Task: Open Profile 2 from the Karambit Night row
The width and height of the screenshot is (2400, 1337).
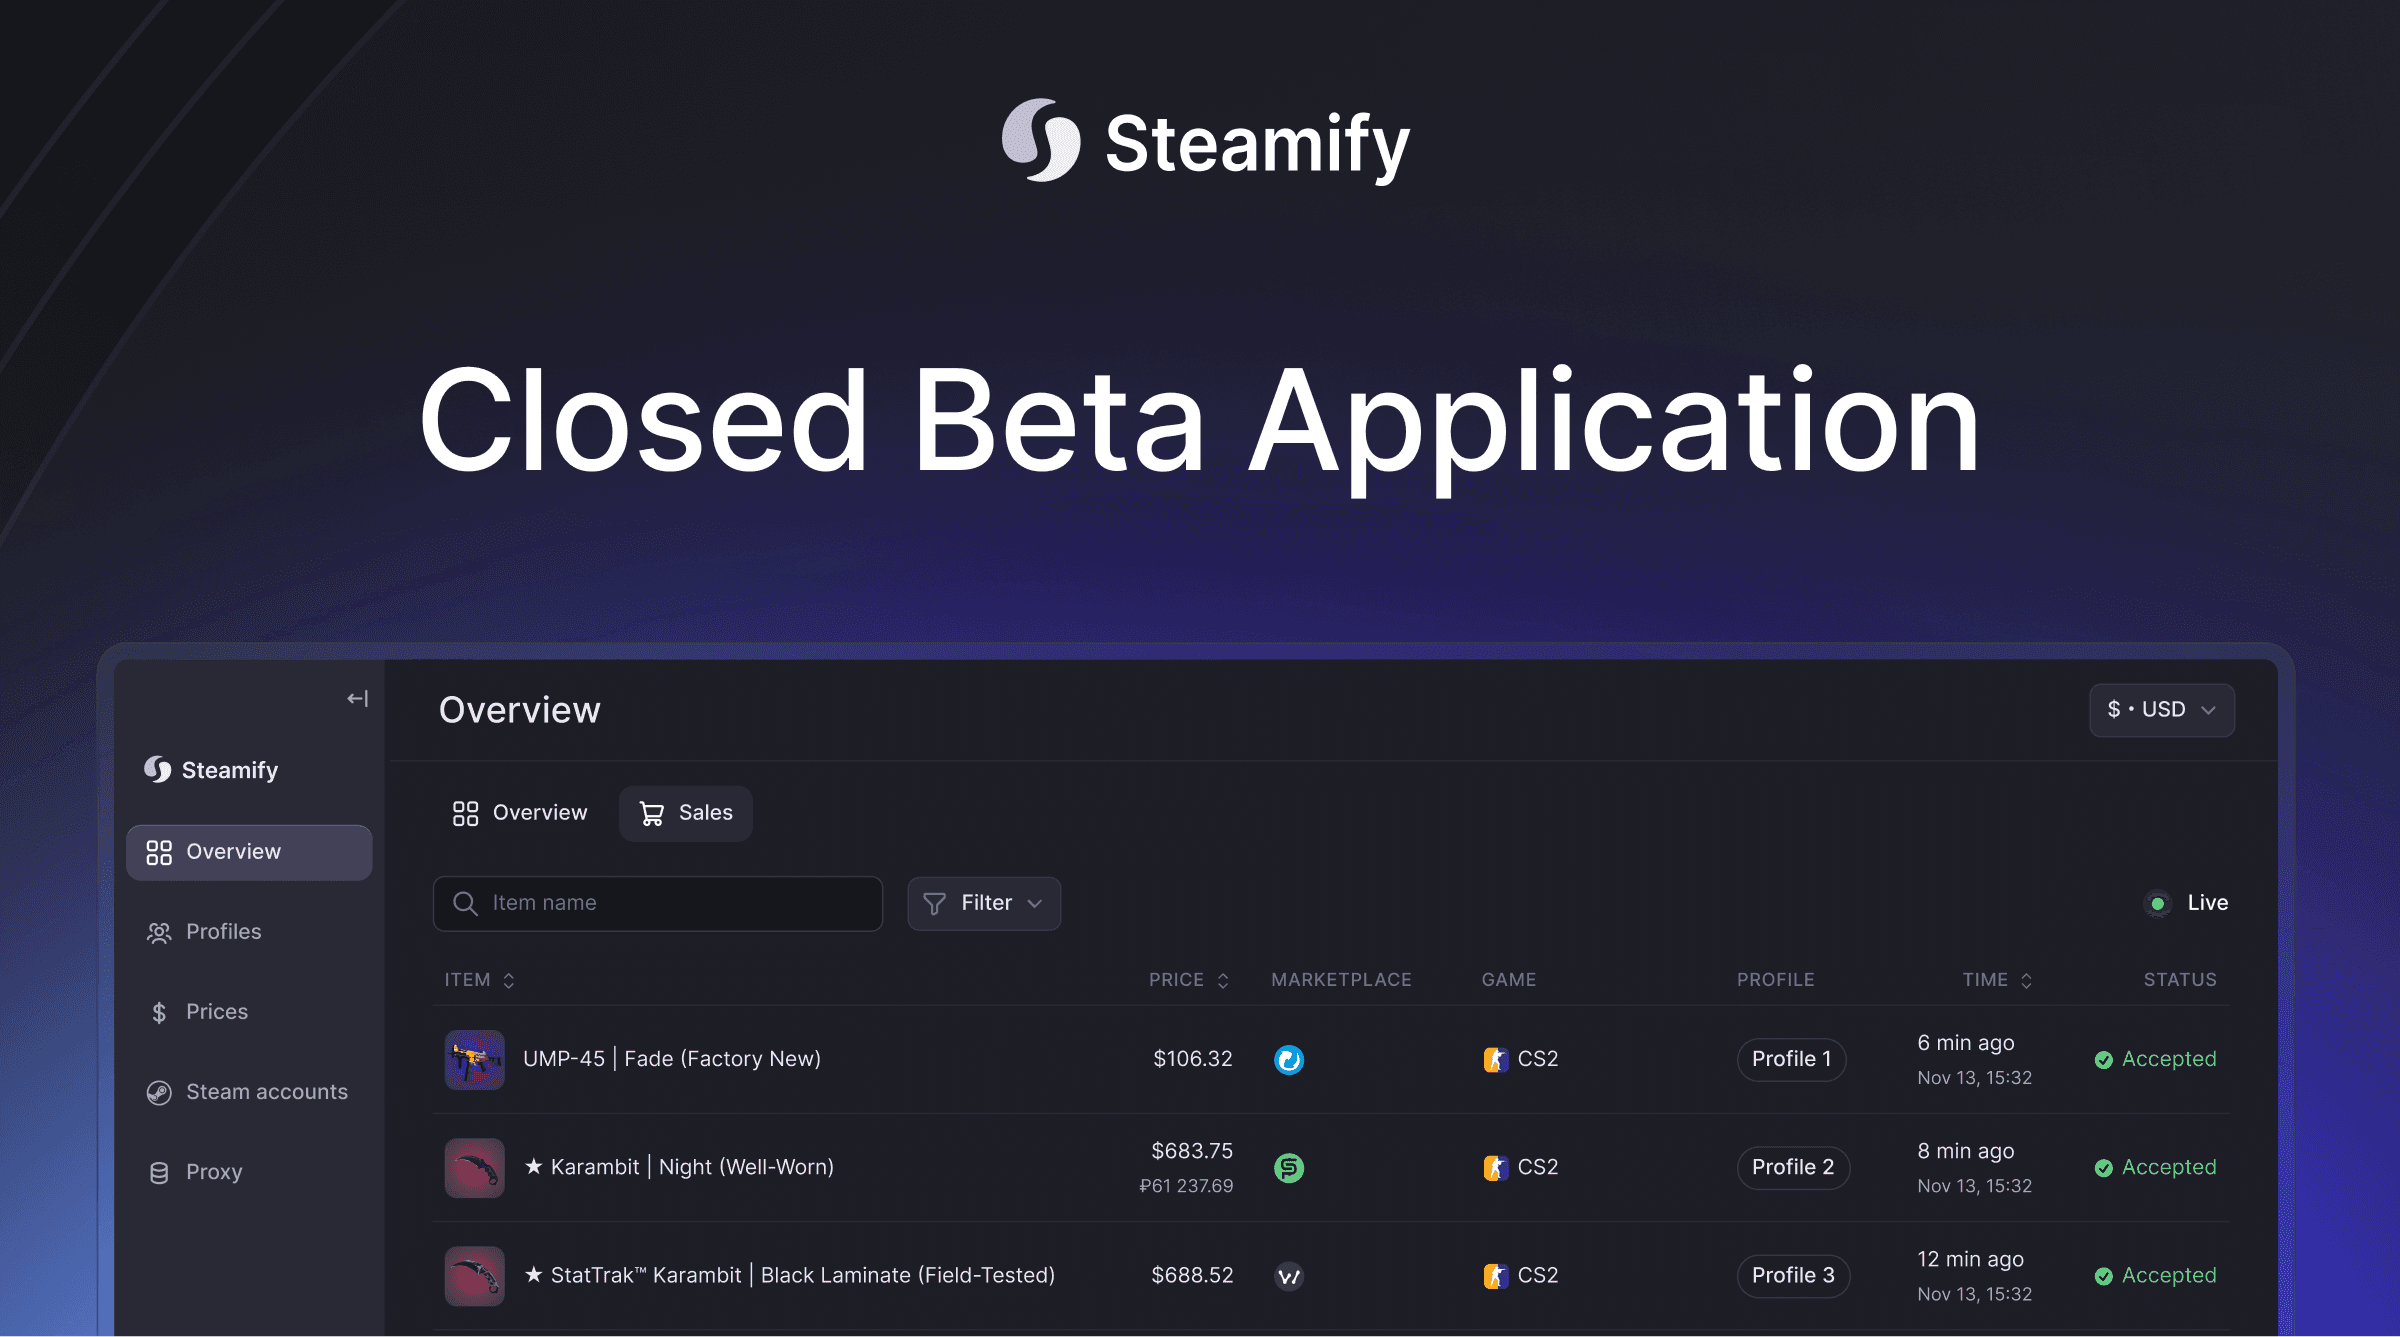Action: tap(1792, 1167)
